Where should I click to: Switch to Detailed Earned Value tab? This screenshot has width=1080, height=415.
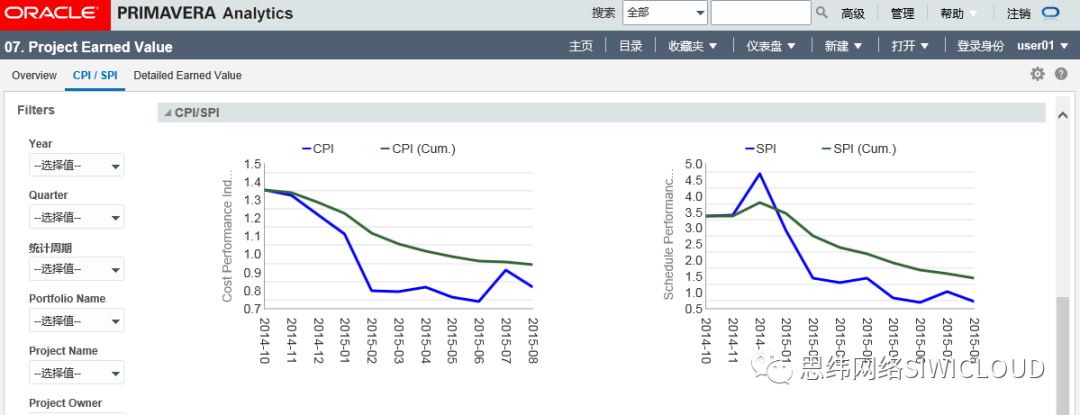(187, 75)
